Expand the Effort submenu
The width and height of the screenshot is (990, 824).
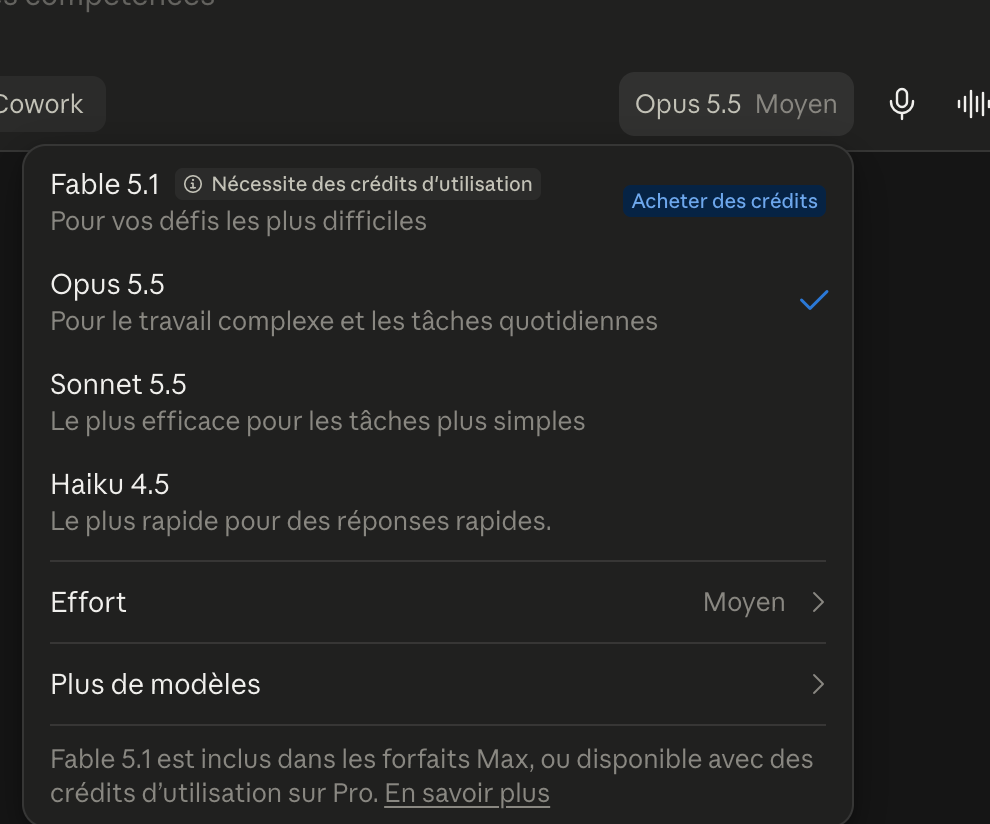[438, 602]
